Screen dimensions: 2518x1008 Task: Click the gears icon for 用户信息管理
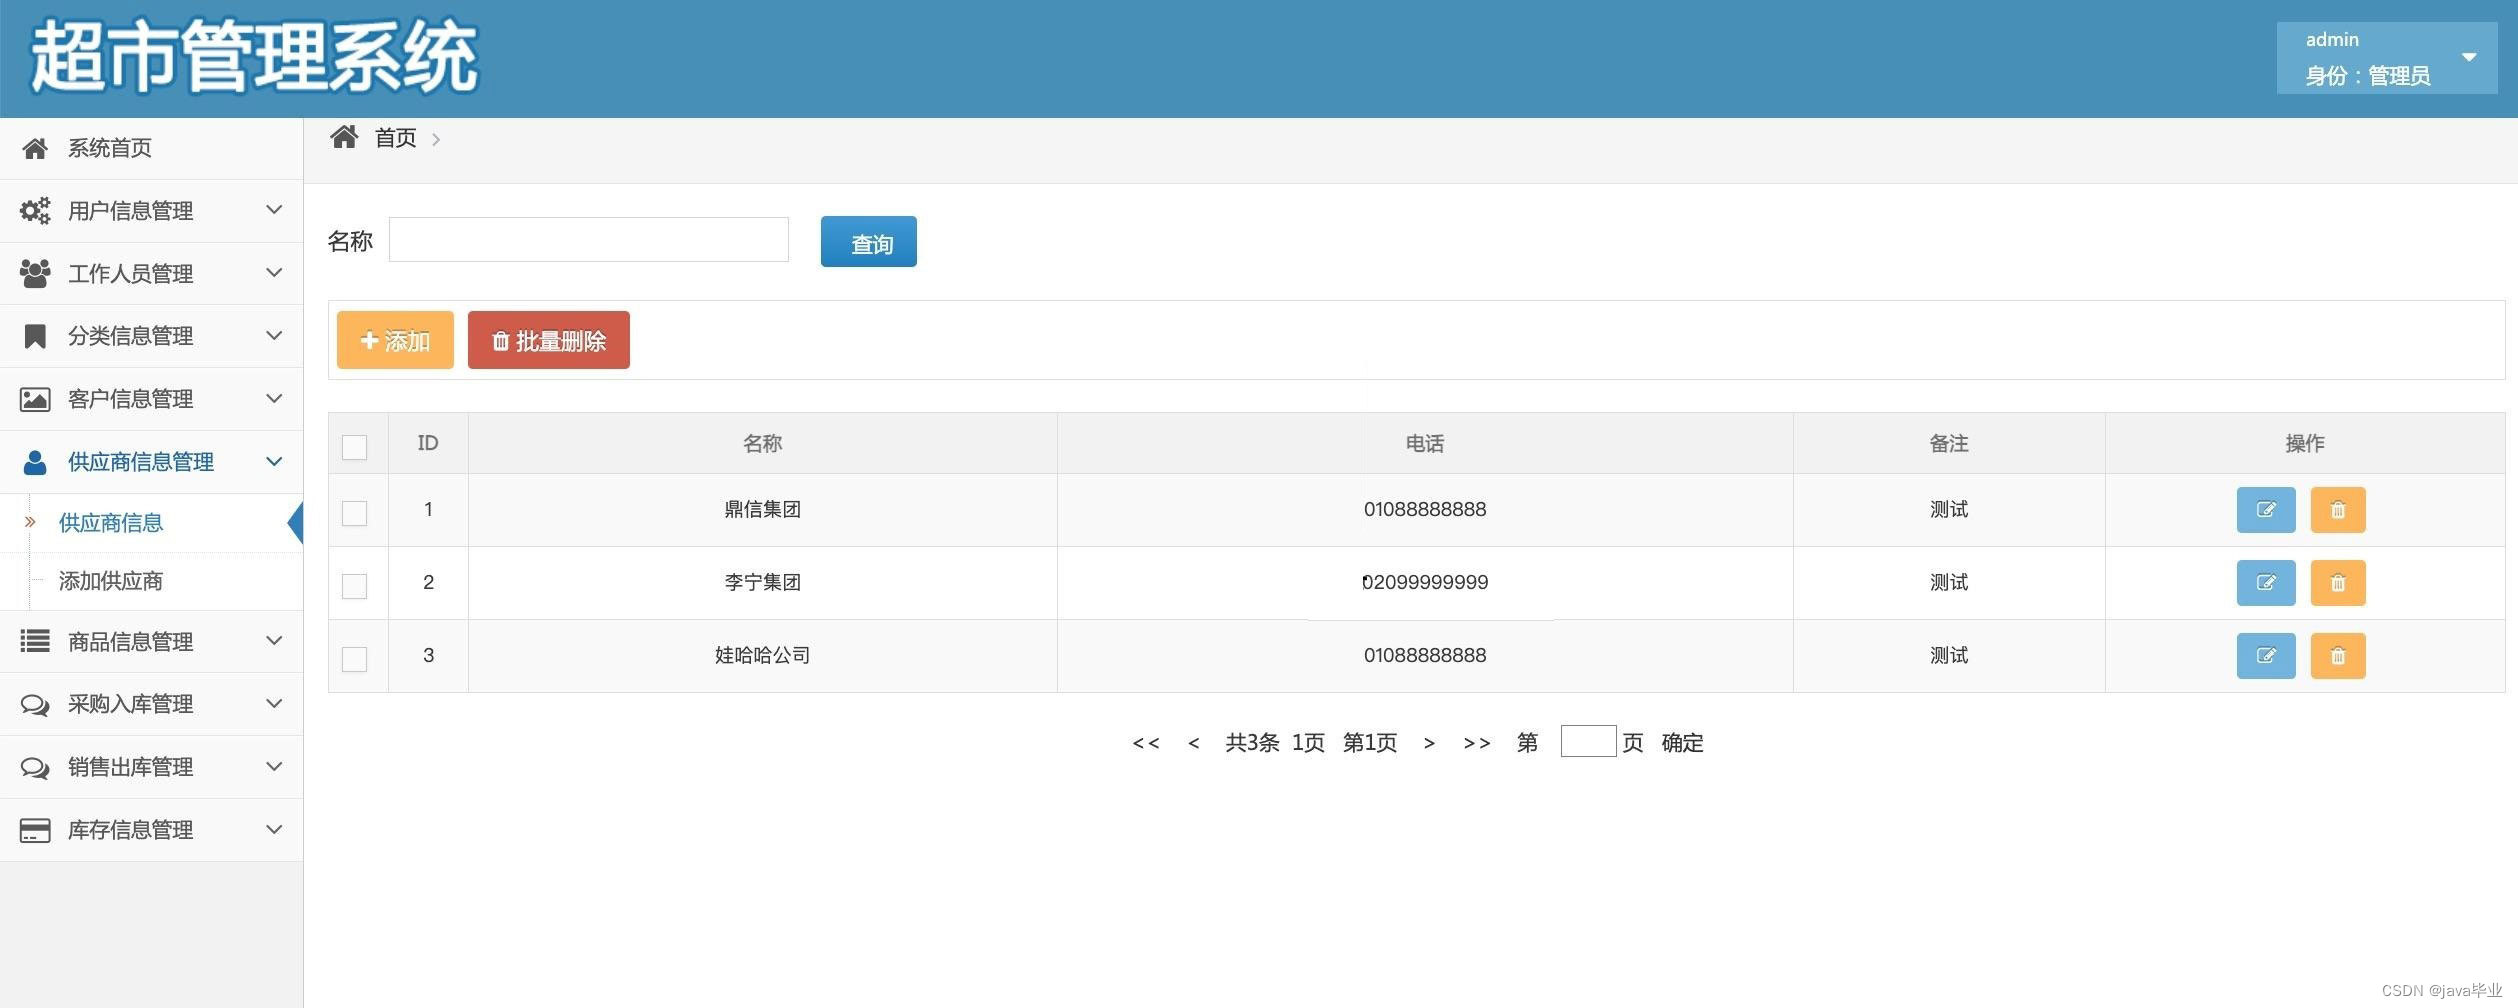(x=35, y=211)
